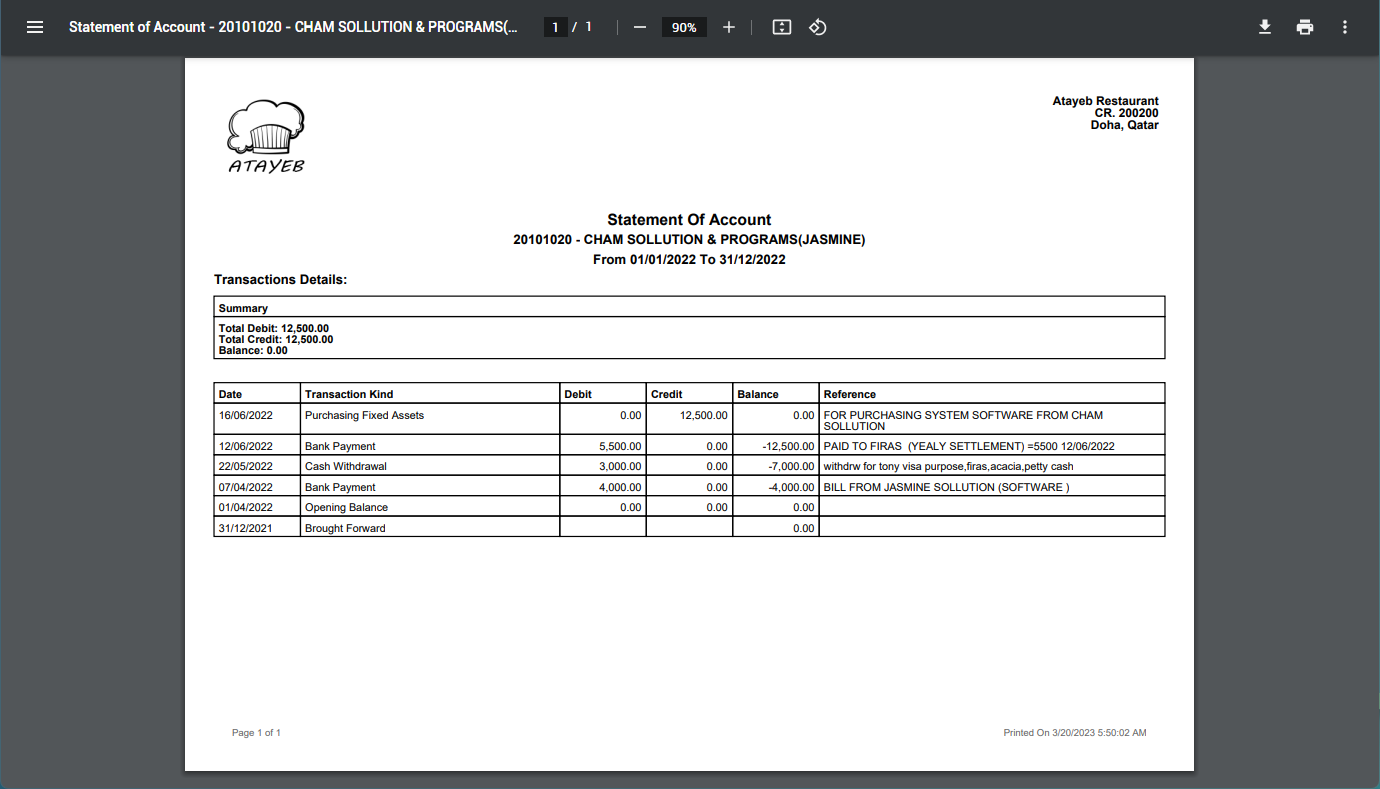Image resolution: width=1380 pixels, height=789 pixels.
Task: Click the Transactions Details label
Action: (x=280, y=280)
